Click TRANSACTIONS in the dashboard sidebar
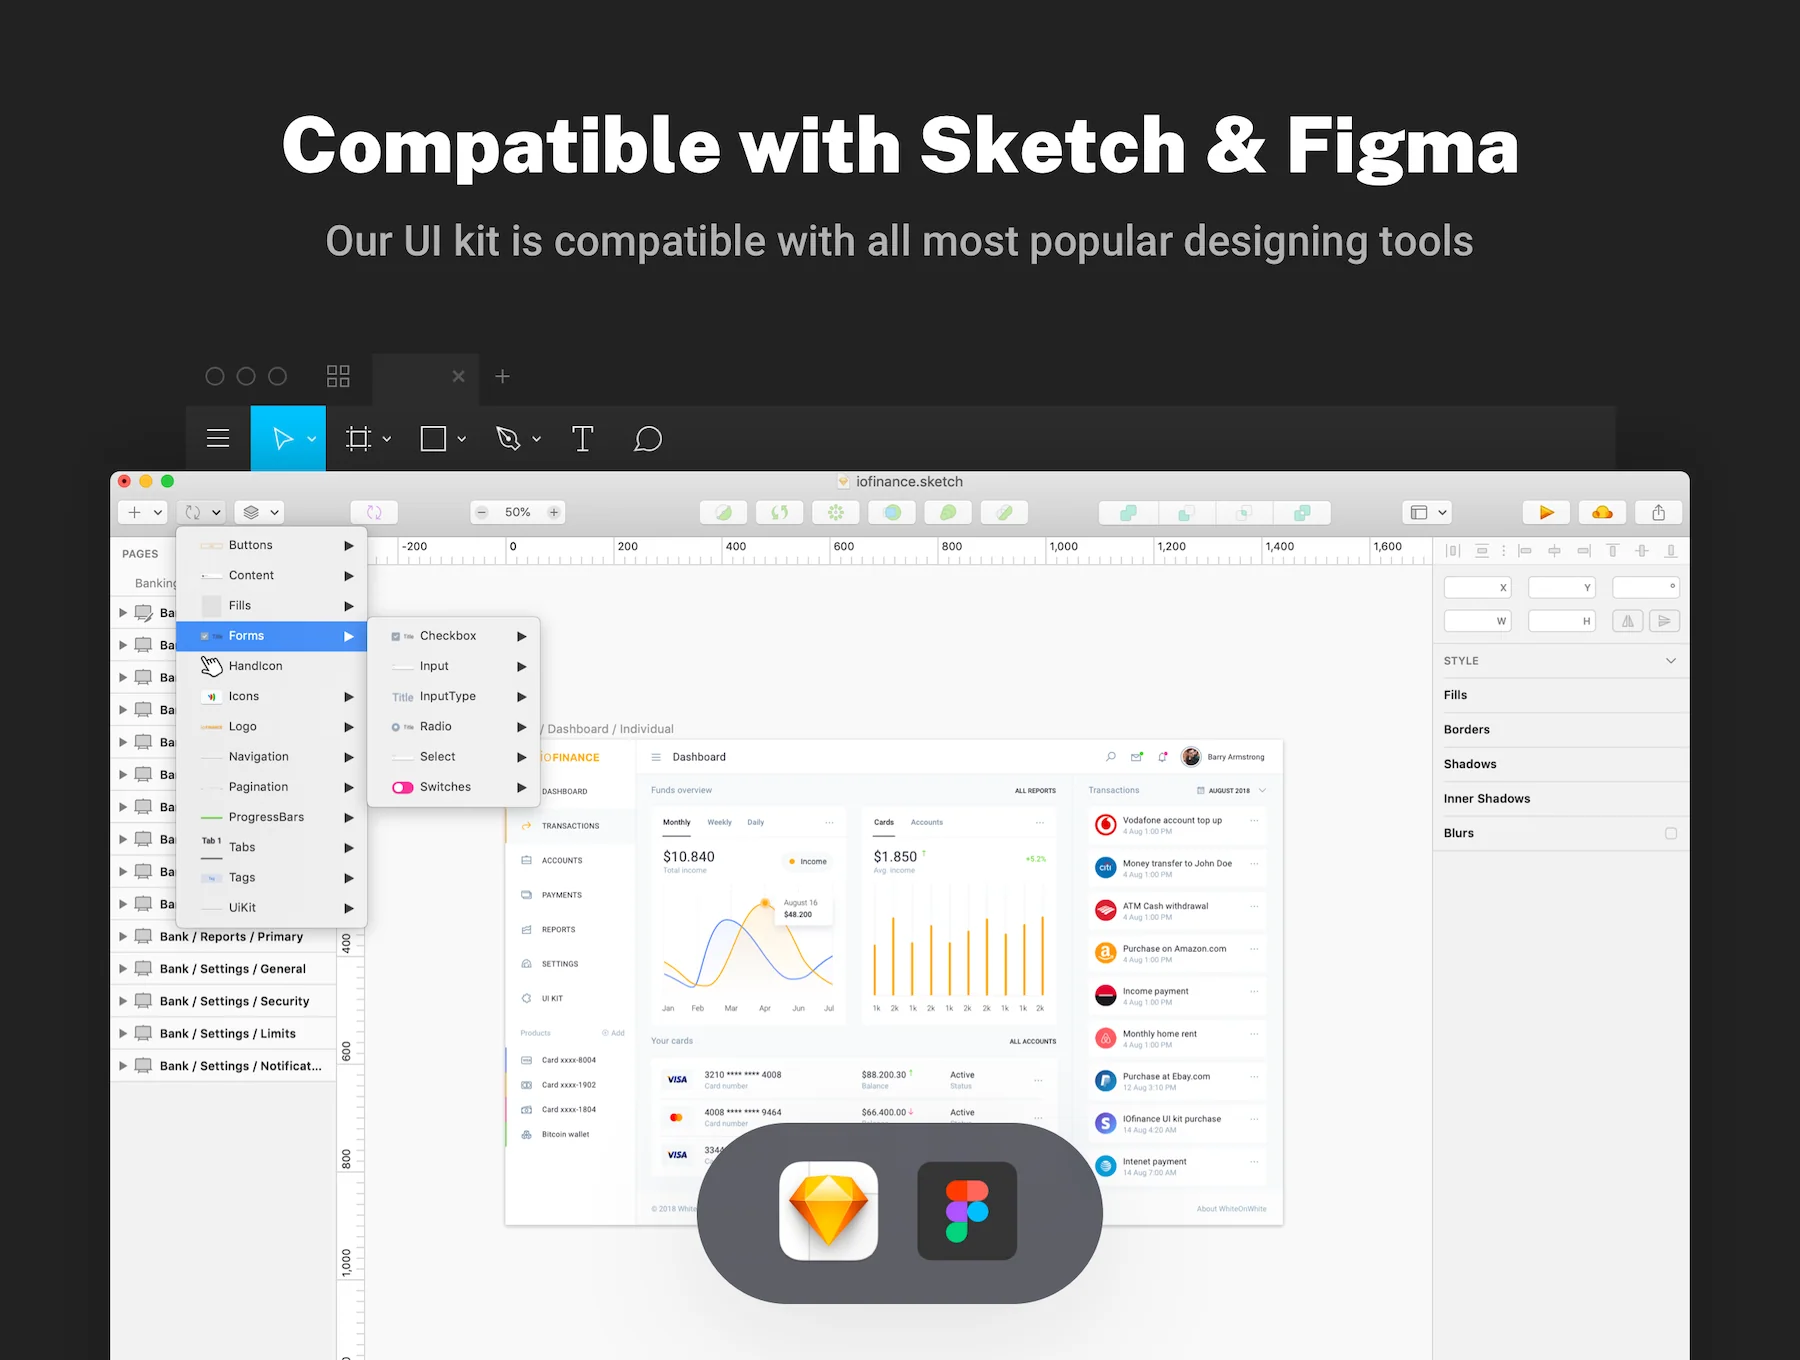 point(570,826)
